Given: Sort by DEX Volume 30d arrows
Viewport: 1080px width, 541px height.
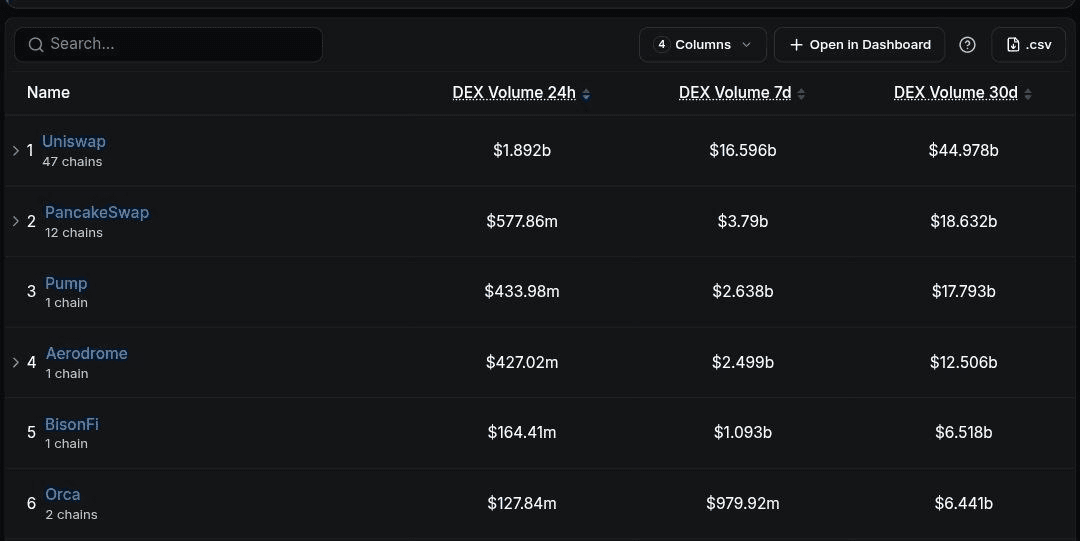Looking at the screenshot, I should pos(1028,94).
